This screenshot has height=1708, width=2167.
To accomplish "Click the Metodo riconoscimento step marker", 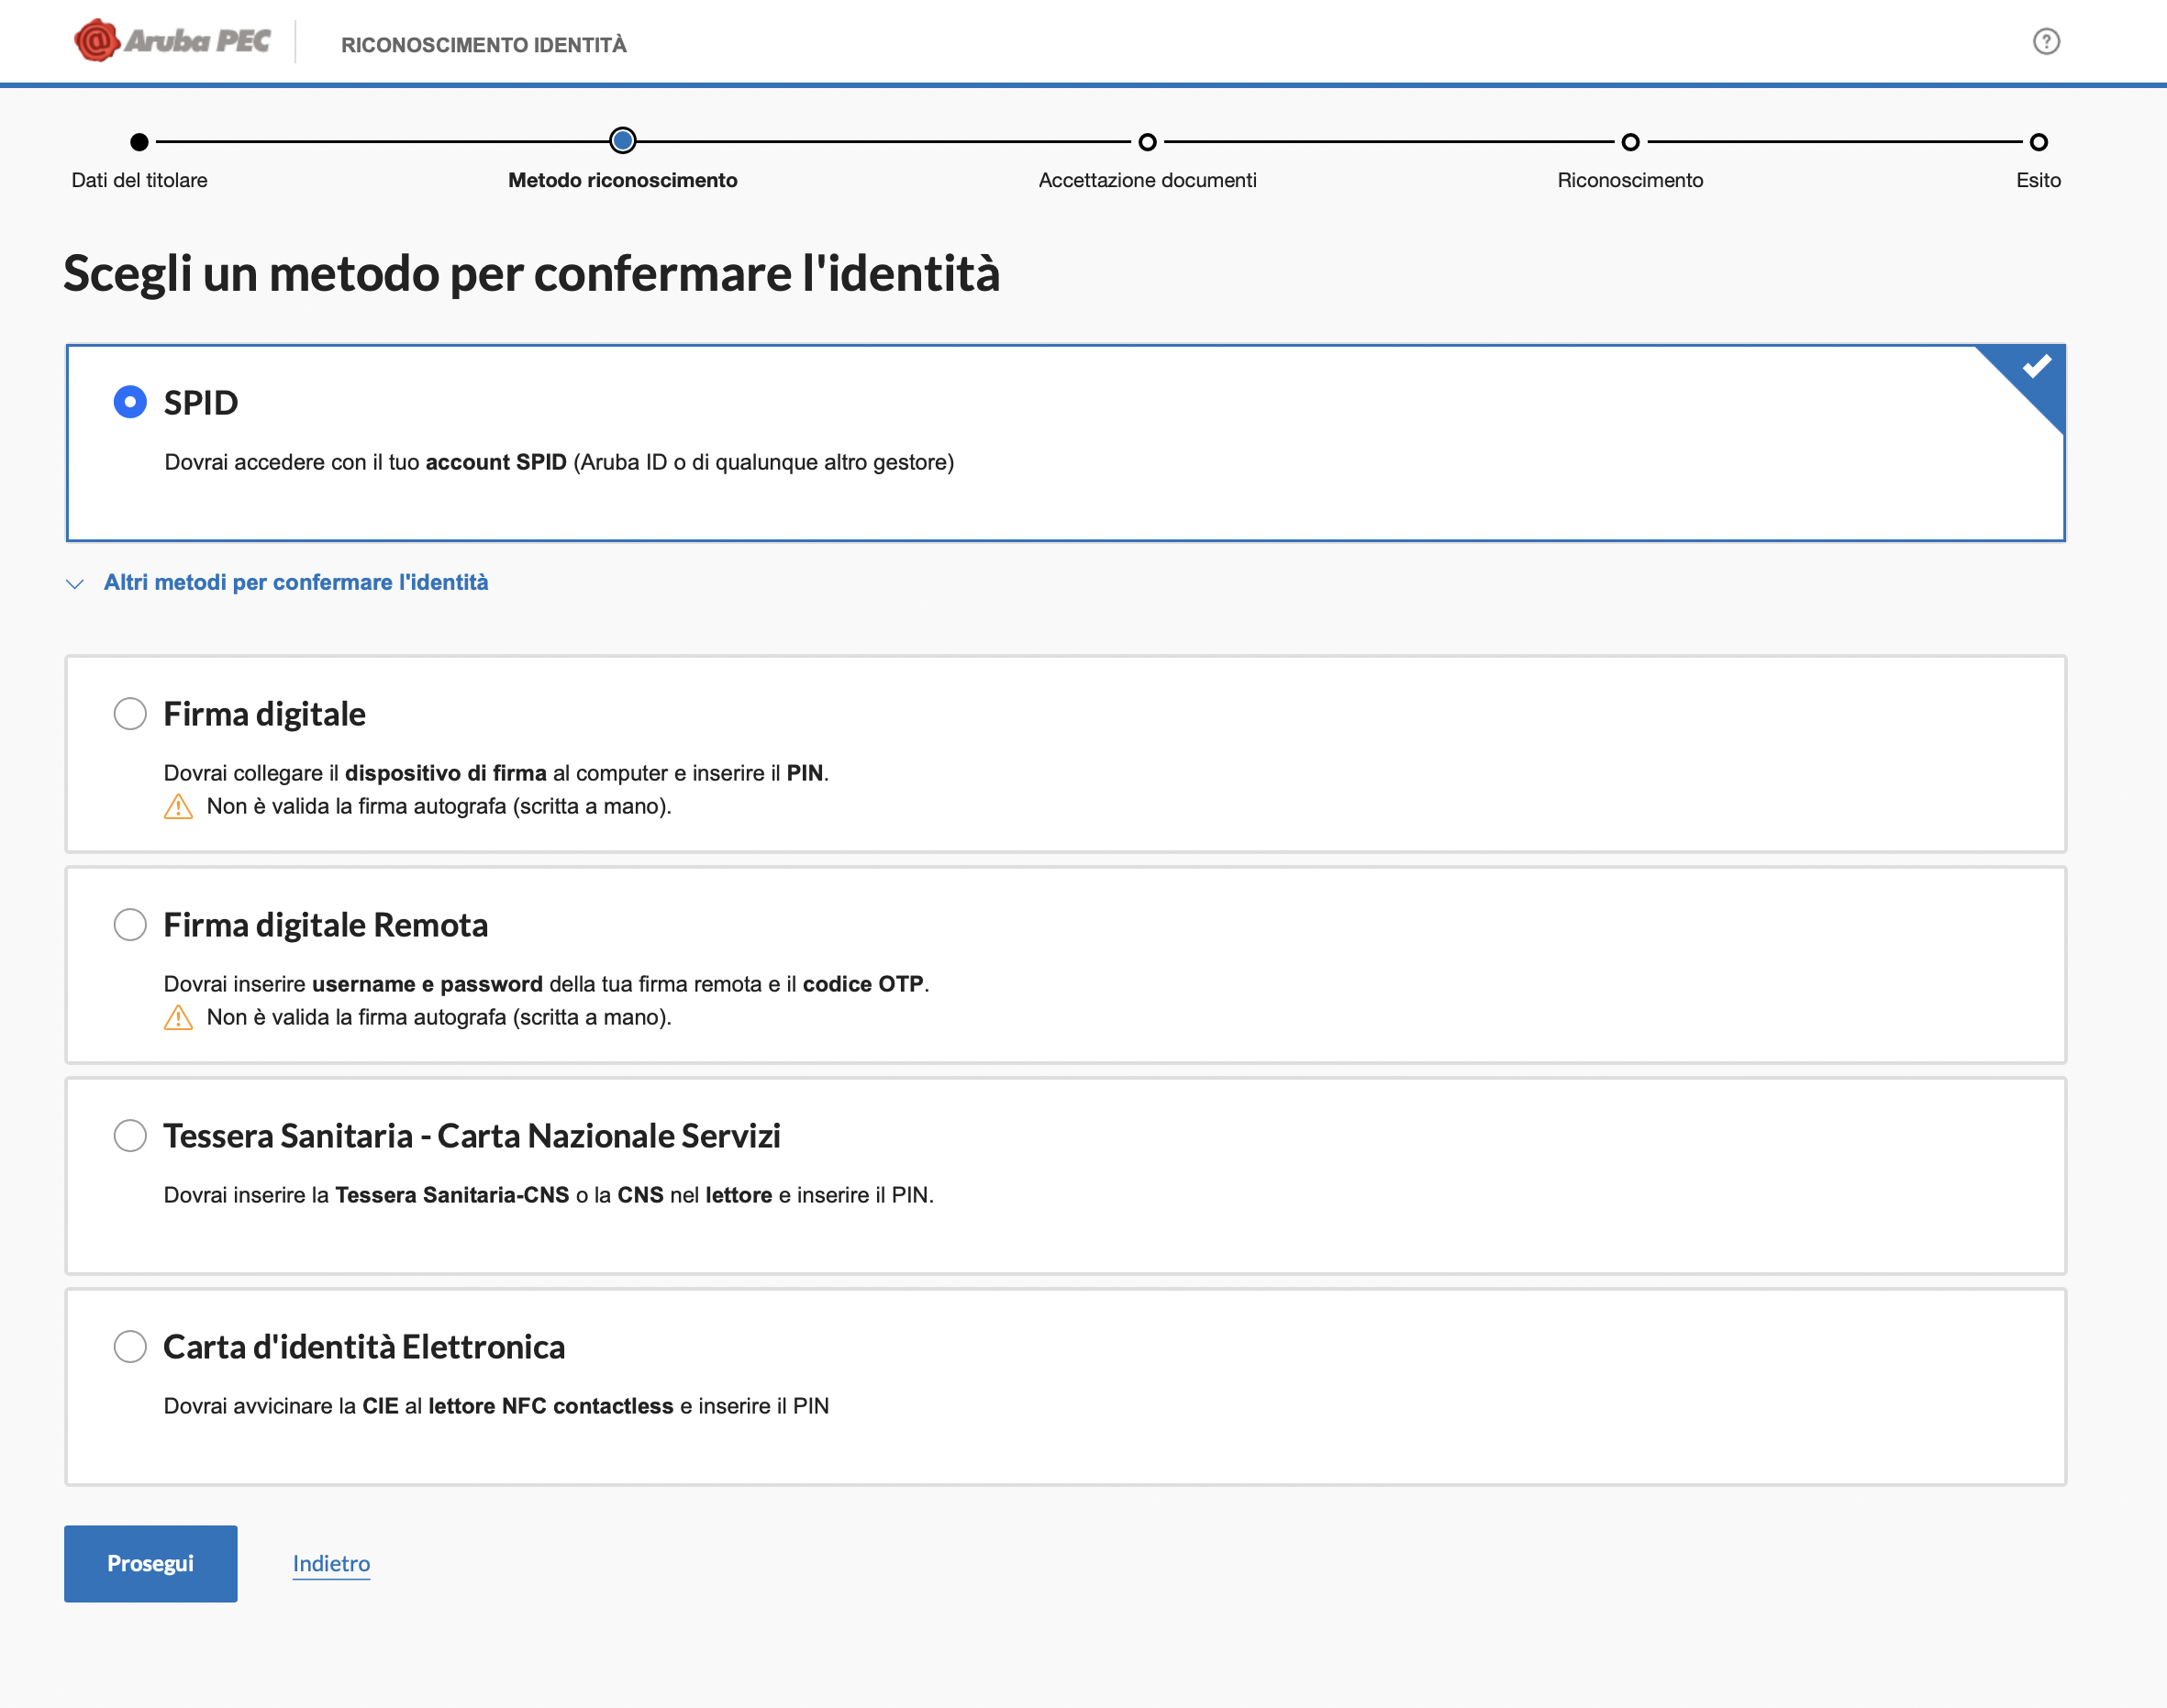I will tap(623, 141).
